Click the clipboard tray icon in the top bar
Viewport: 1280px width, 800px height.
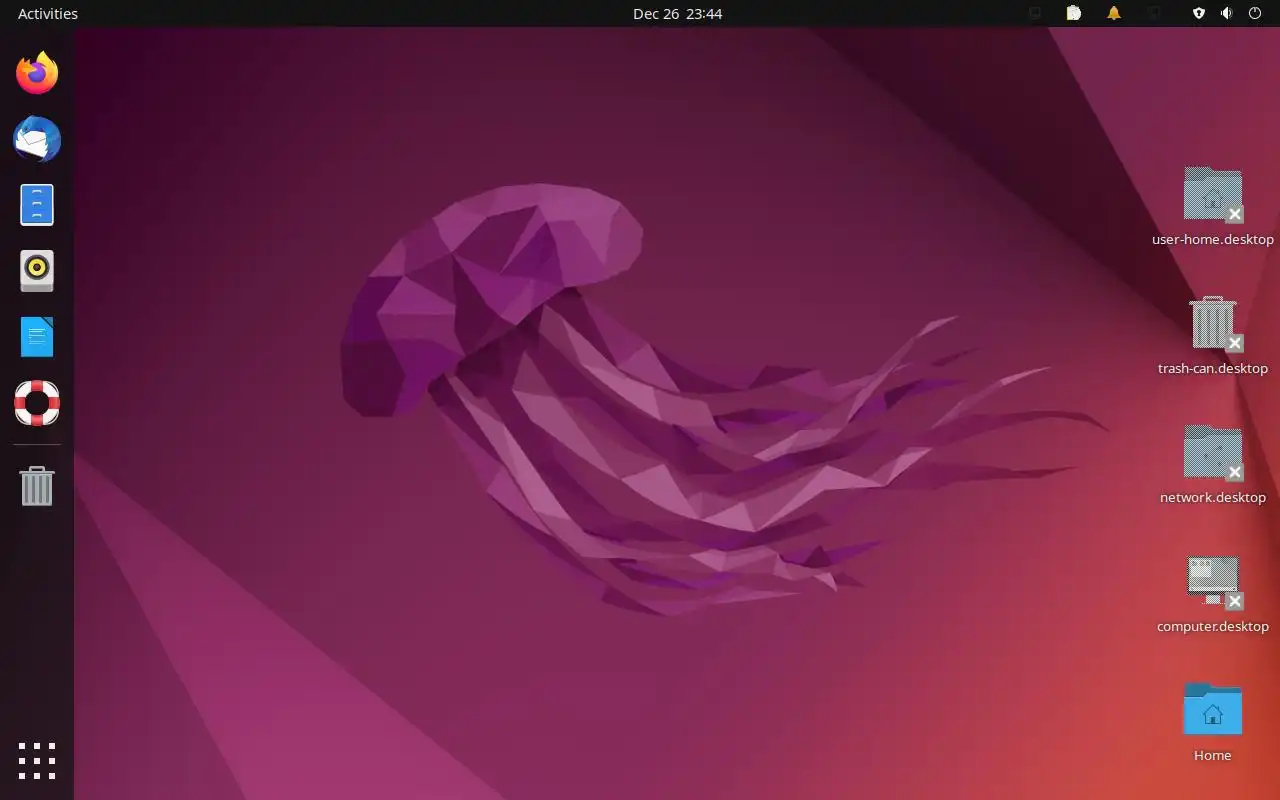click(x=1074, y=13)
